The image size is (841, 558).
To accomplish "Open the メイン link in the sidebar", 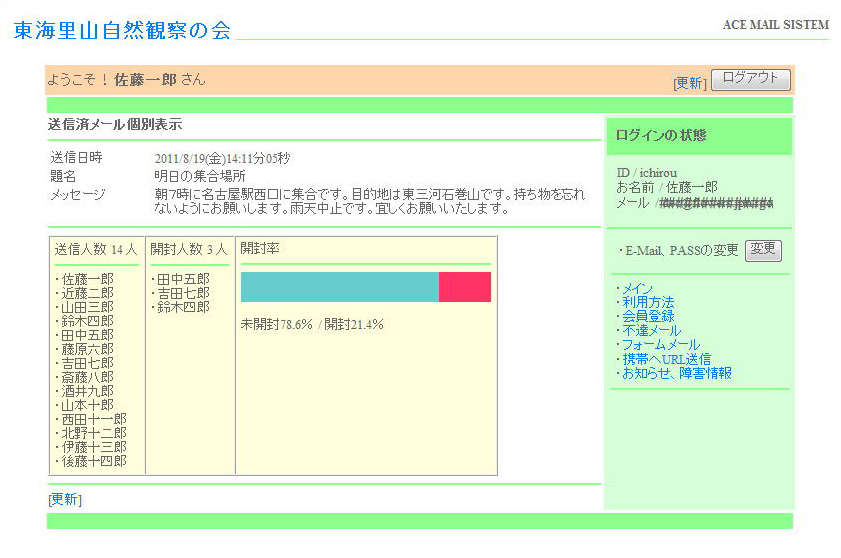I will coord(637,289).
